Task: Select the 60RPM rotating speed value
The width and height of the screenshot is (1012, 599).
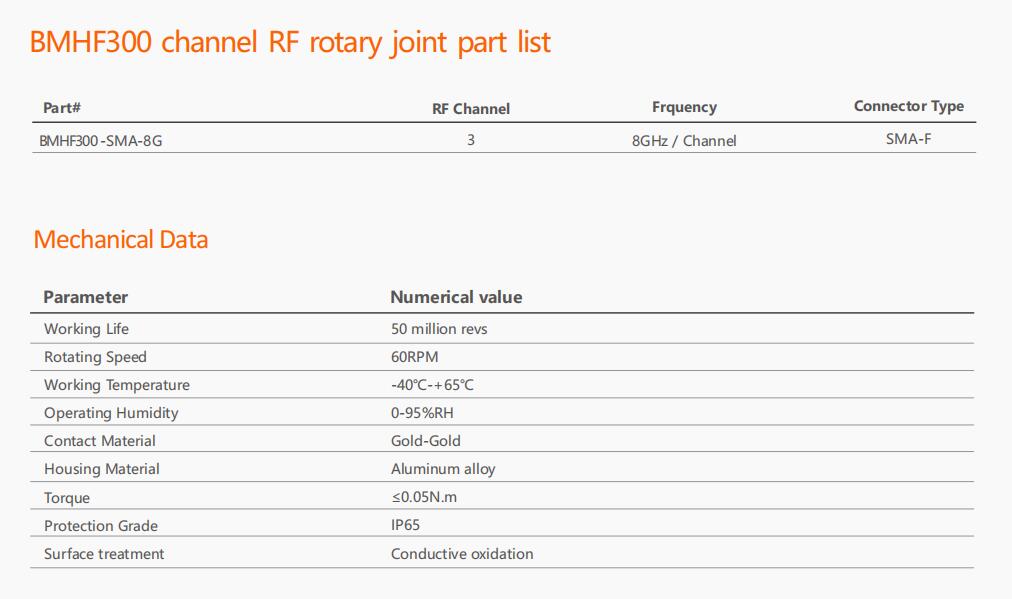Action: (414, 357)
